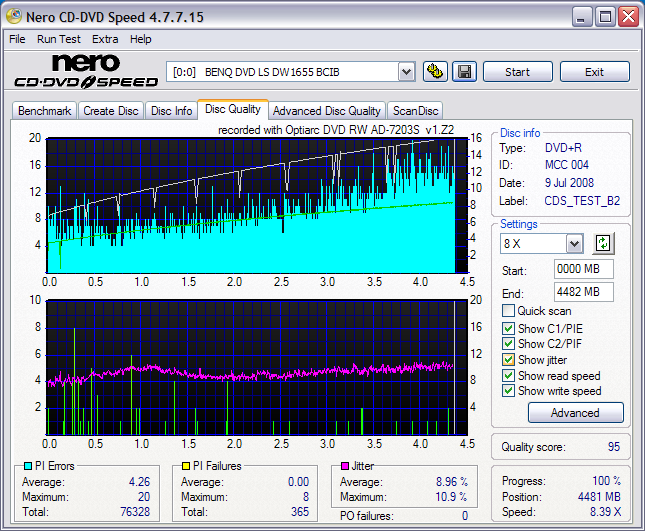Click the Nero app icon in title bar
645x531 pixels.
pyautogui.click(x=15, y=16)
